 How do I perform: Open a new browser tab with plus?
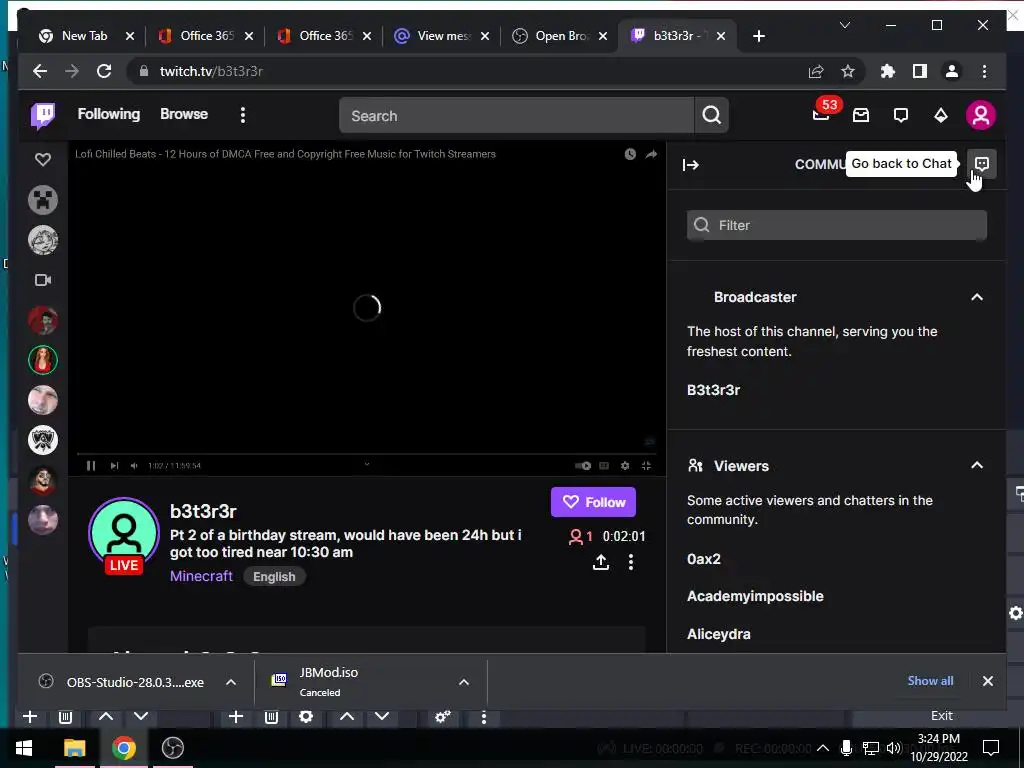[758, 36]
